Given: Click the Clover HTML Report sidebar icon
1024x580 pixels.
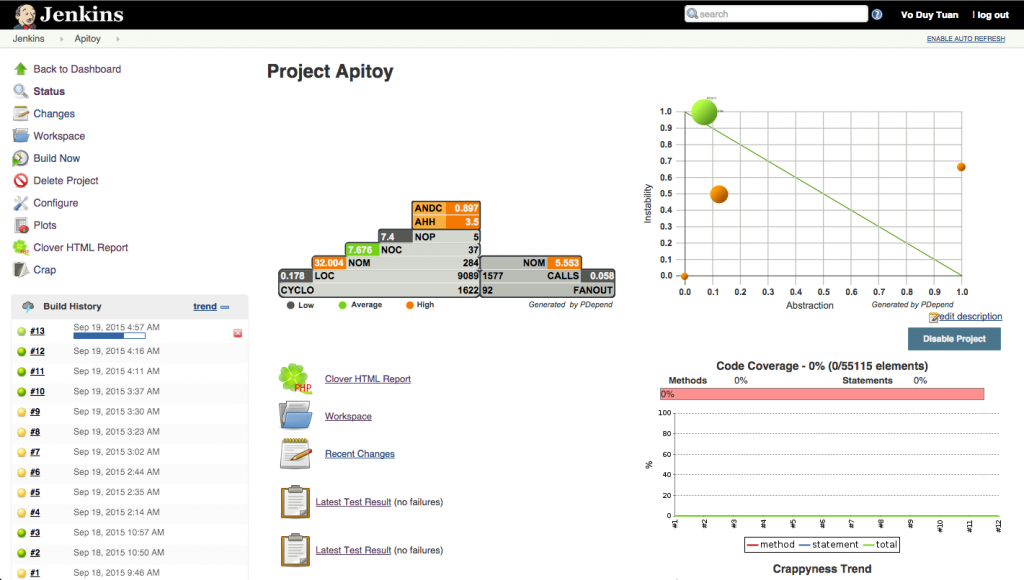Looking at the screenshot, I should (20, 248).
